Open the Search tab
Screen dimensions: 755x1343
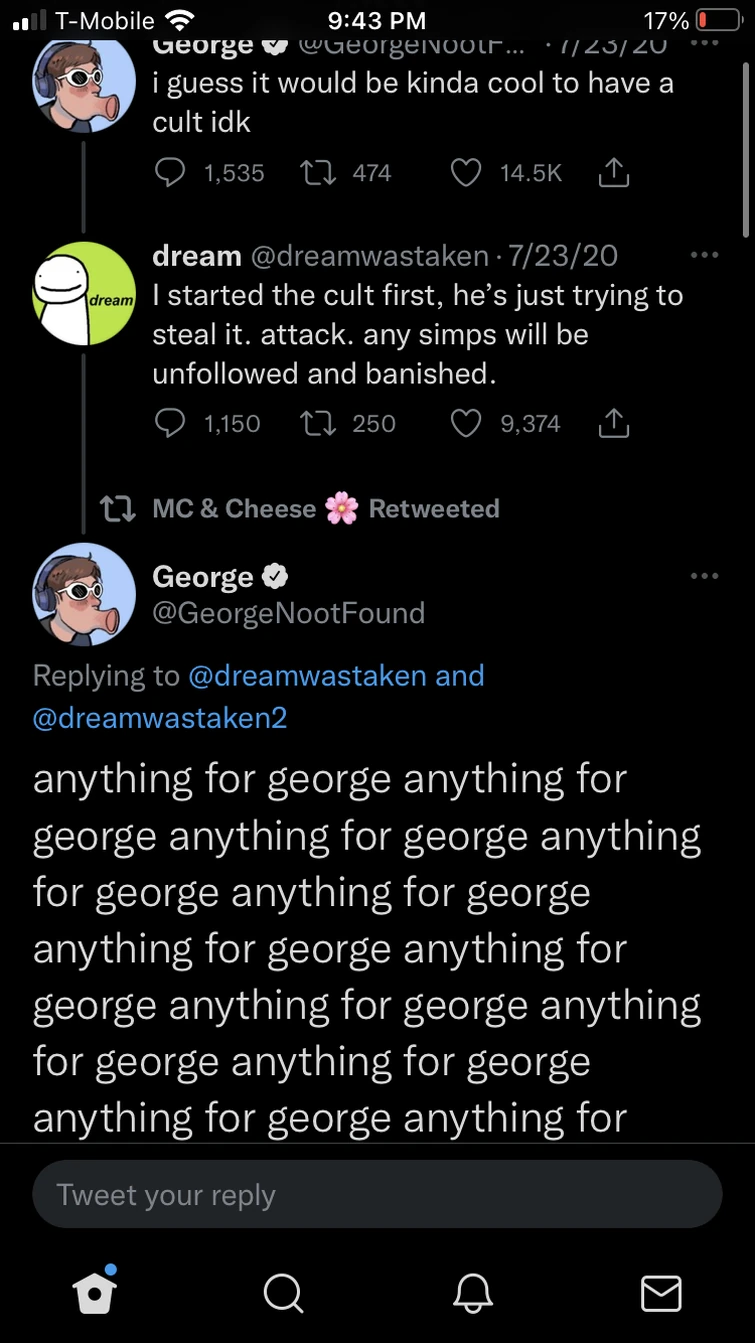click(x=283, y=1292)
